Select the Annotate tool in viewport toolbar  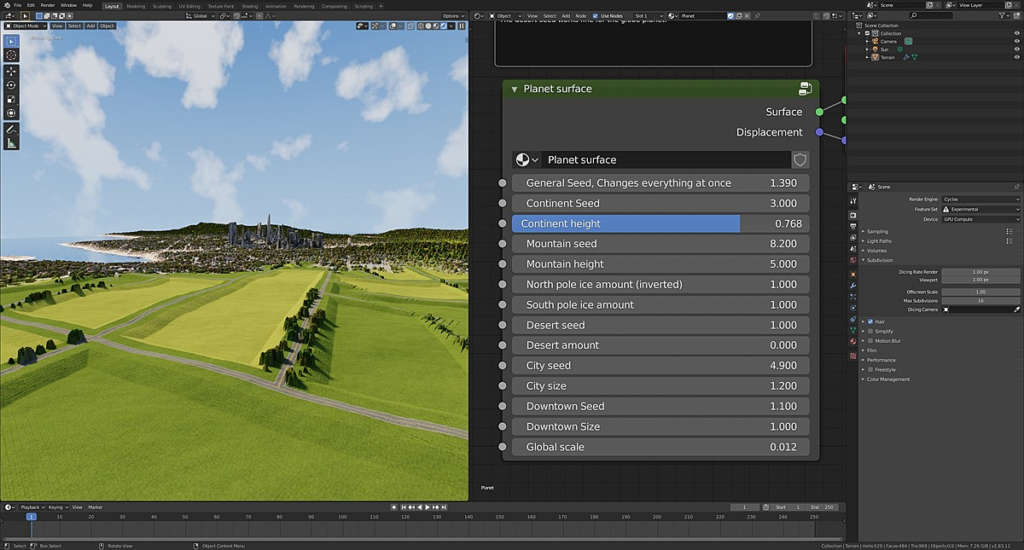11,129
